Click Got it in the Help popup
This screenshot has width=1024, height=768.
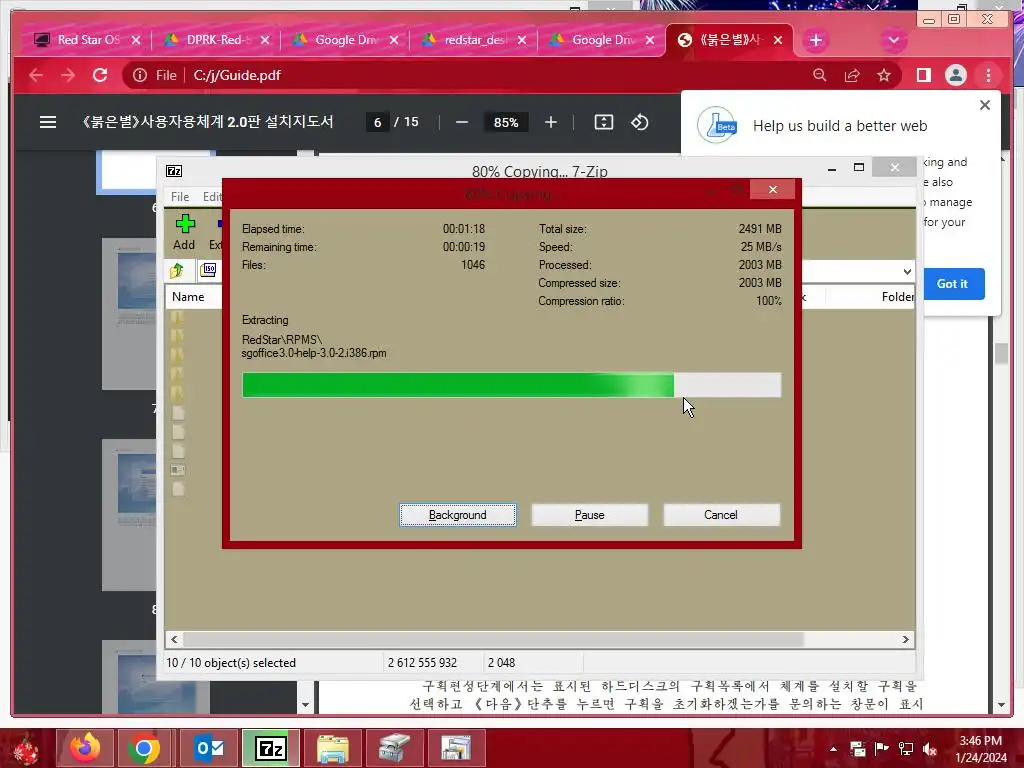[x=952, y=283]
